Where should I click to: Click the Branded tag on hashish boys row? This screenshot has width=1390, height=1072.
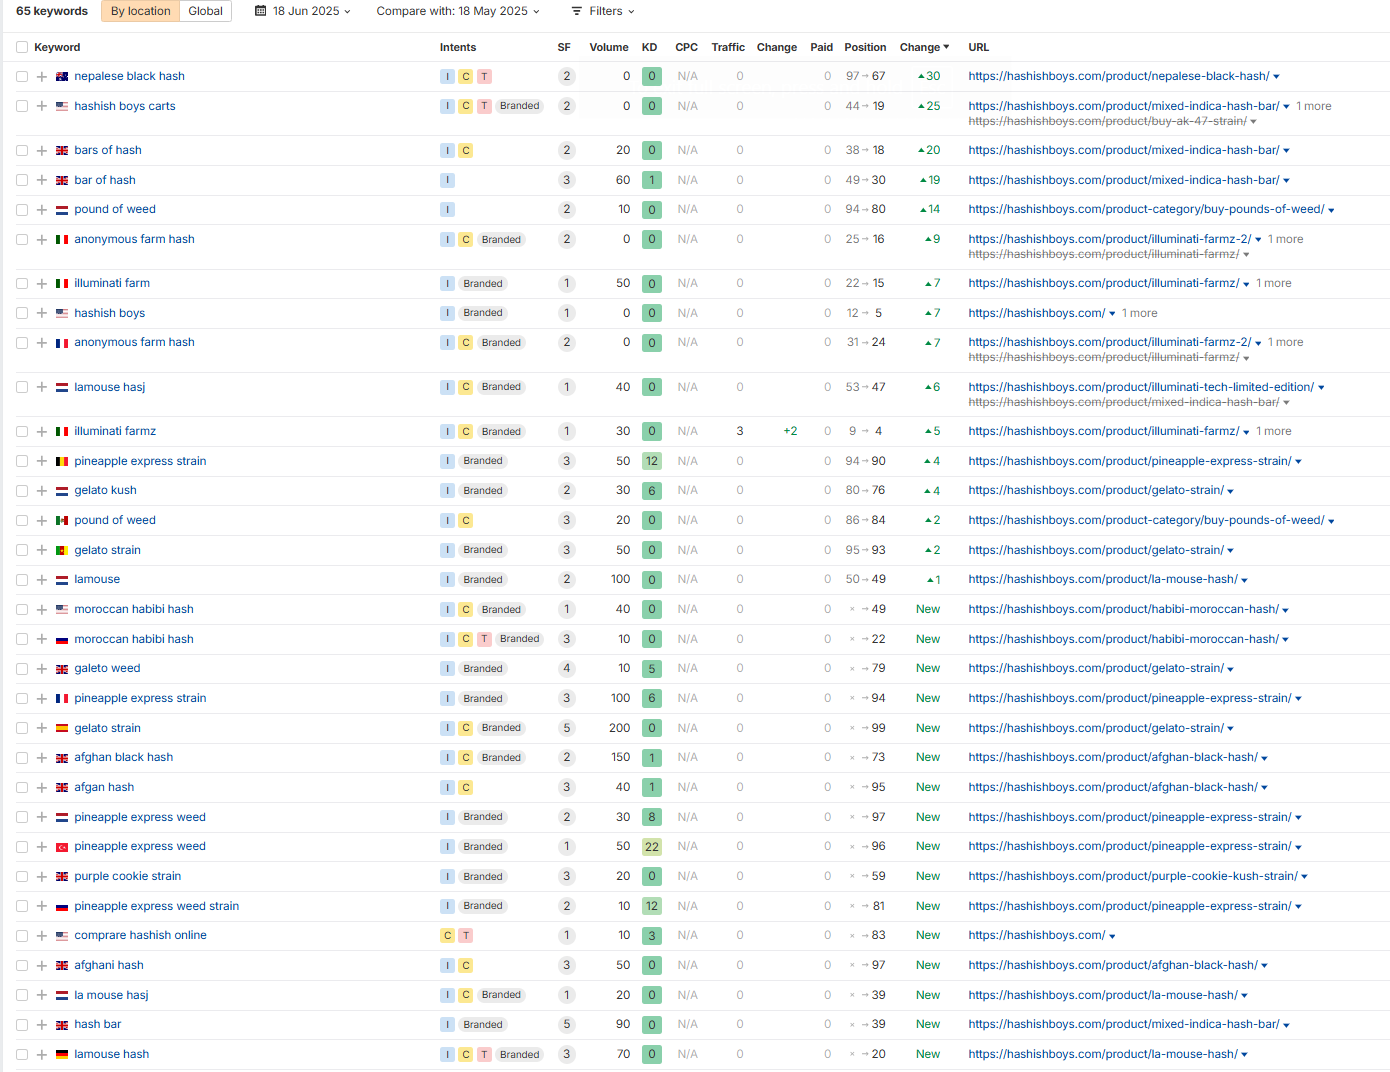coord(483,313)
